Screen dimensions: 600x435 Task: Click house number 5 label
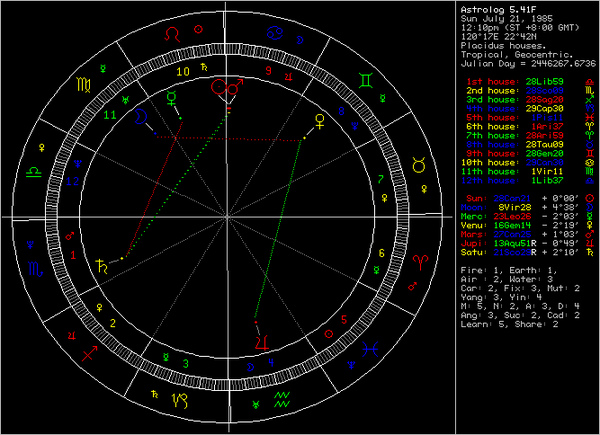tap(344, 319)
